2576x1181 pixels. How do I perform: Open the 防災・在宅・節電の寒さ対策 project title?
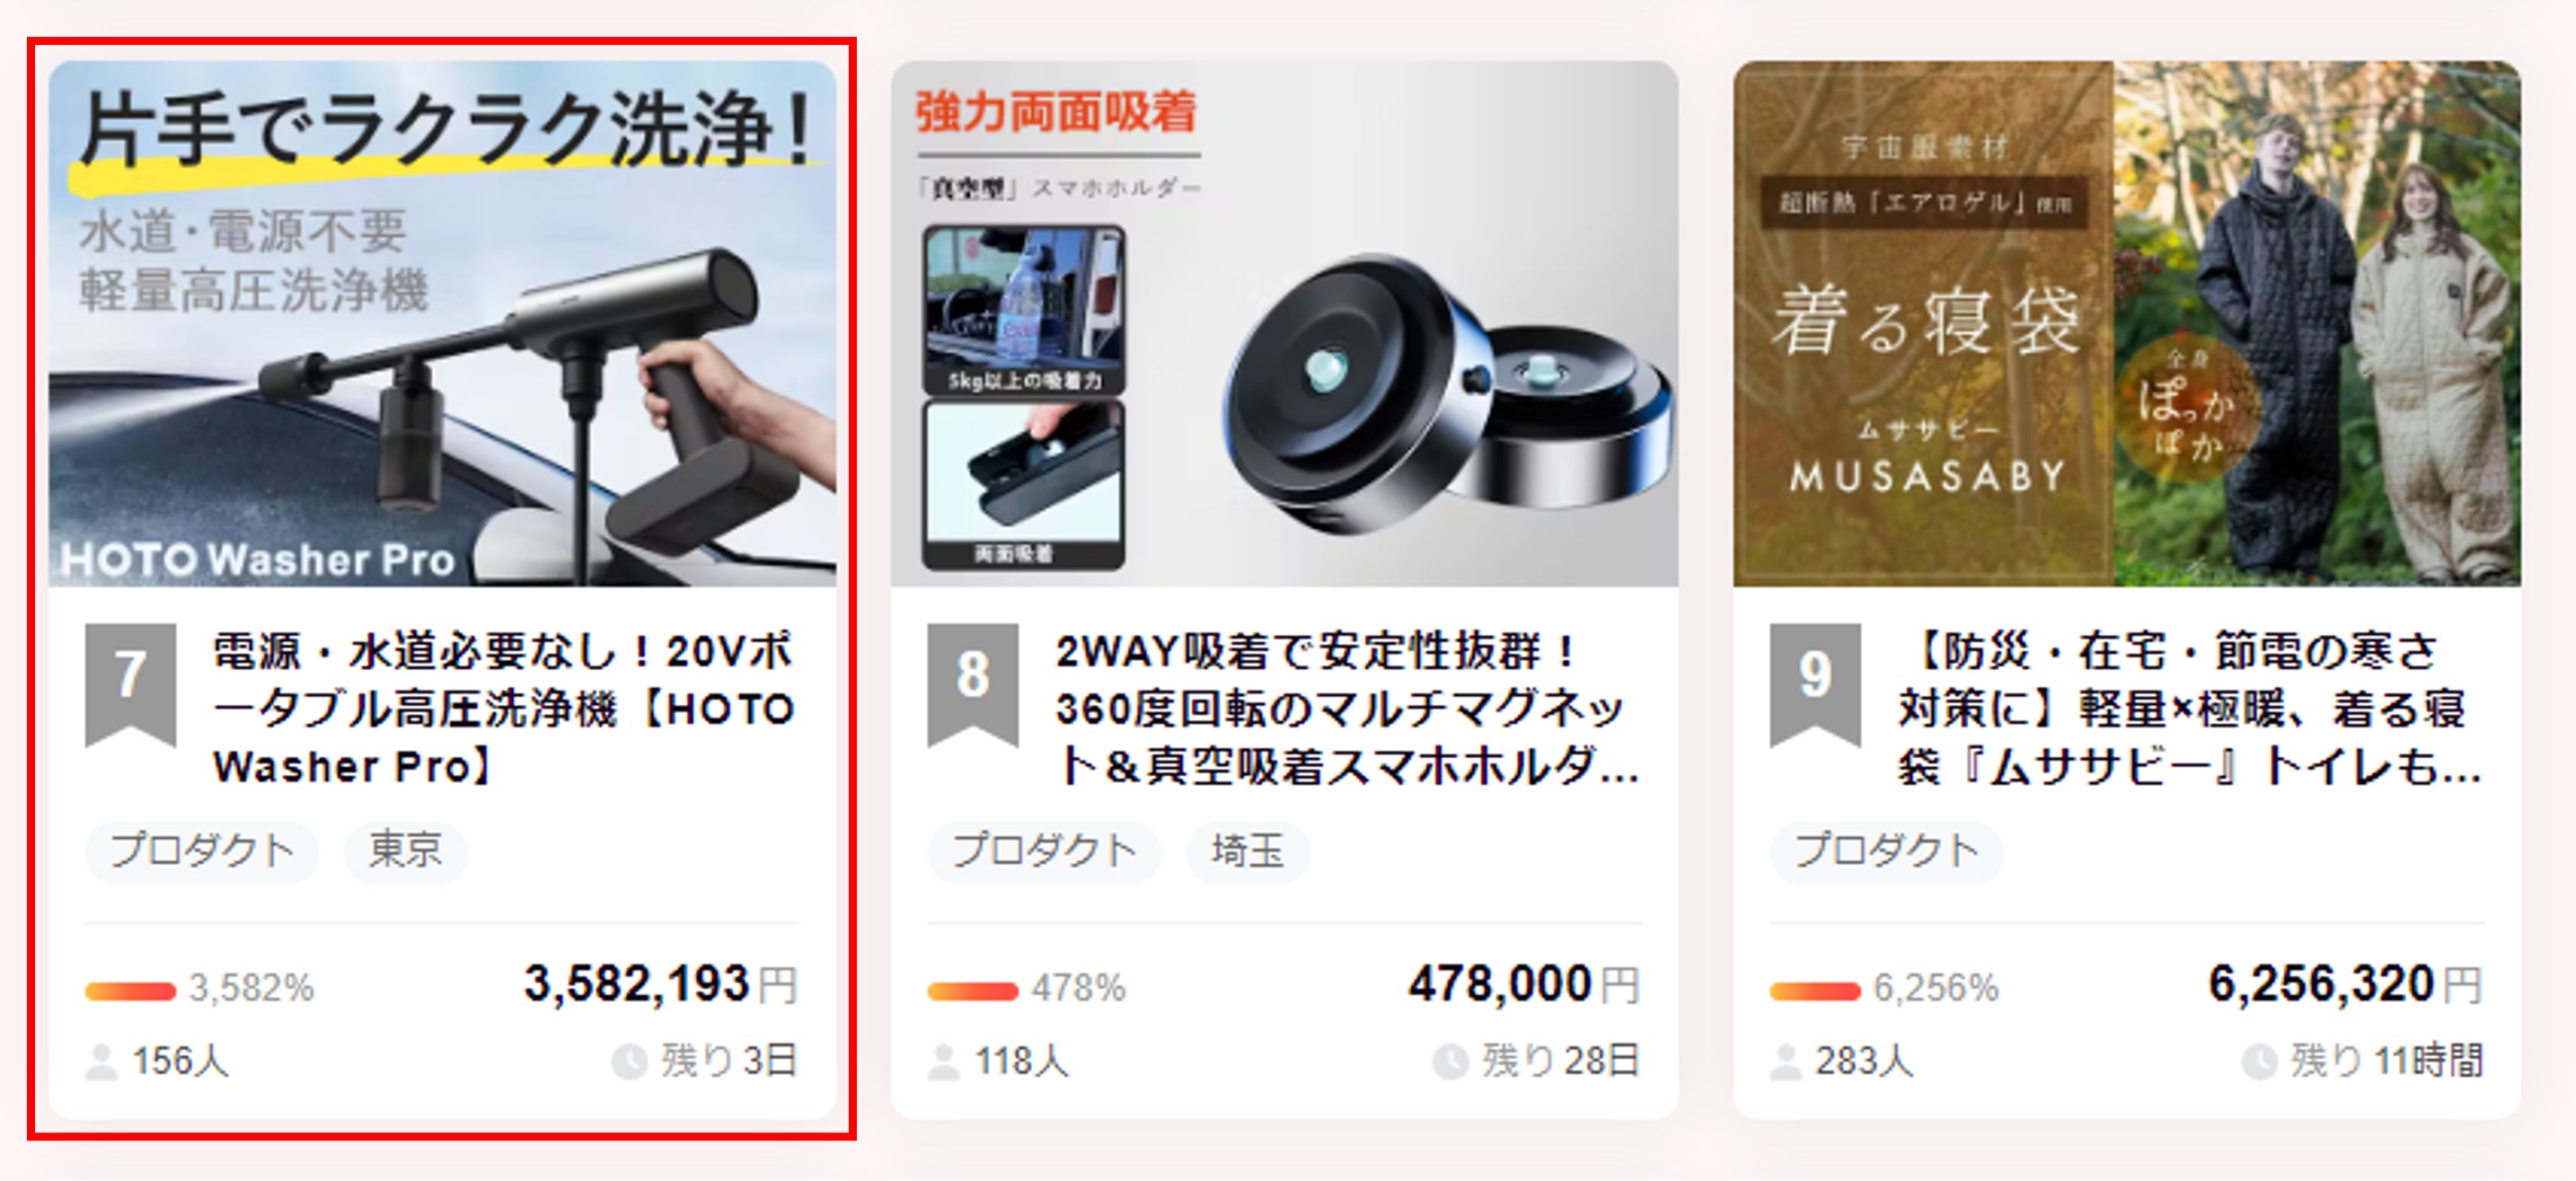click(2189, 708)
